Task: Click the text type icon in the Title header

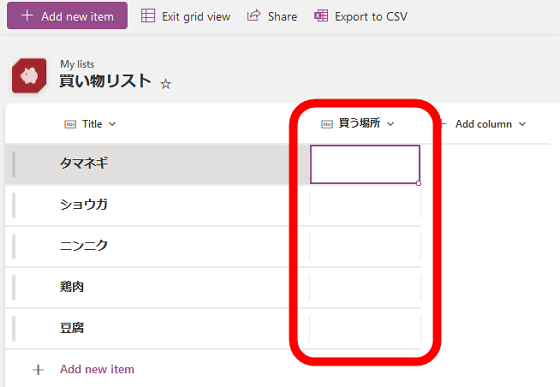Action: point(70,124)
